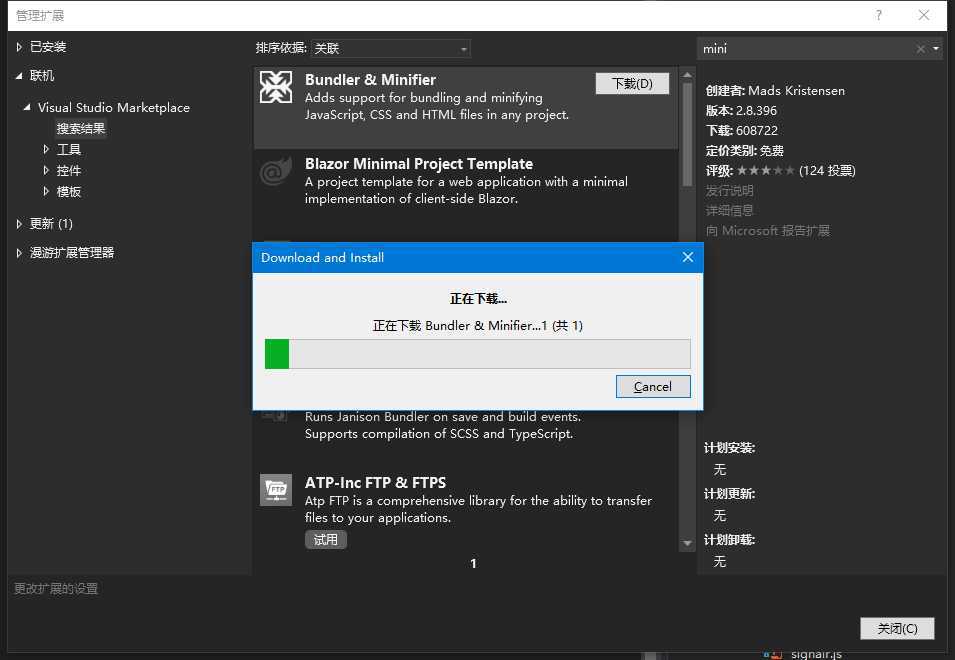Select 搜索结果 search results tree item

[x=81, y=128]
